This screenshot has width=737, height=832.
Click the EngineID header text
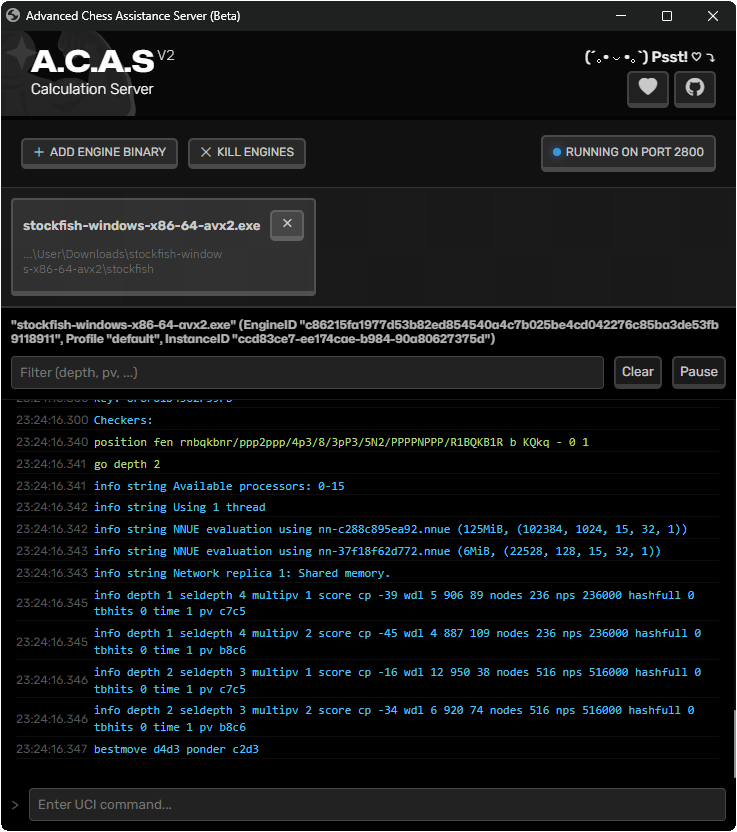(x=365, y=332)
